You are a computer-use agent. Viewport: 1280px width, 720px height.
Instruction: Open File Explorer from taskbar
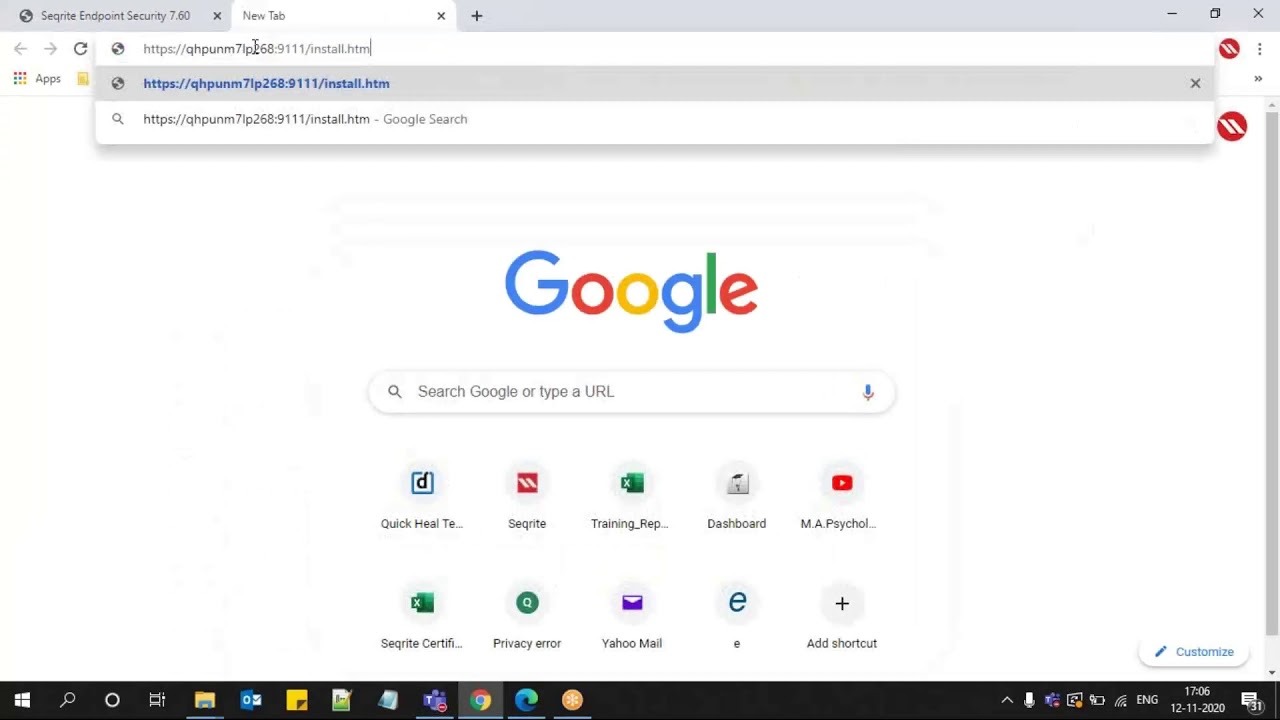tap(204, 700)
